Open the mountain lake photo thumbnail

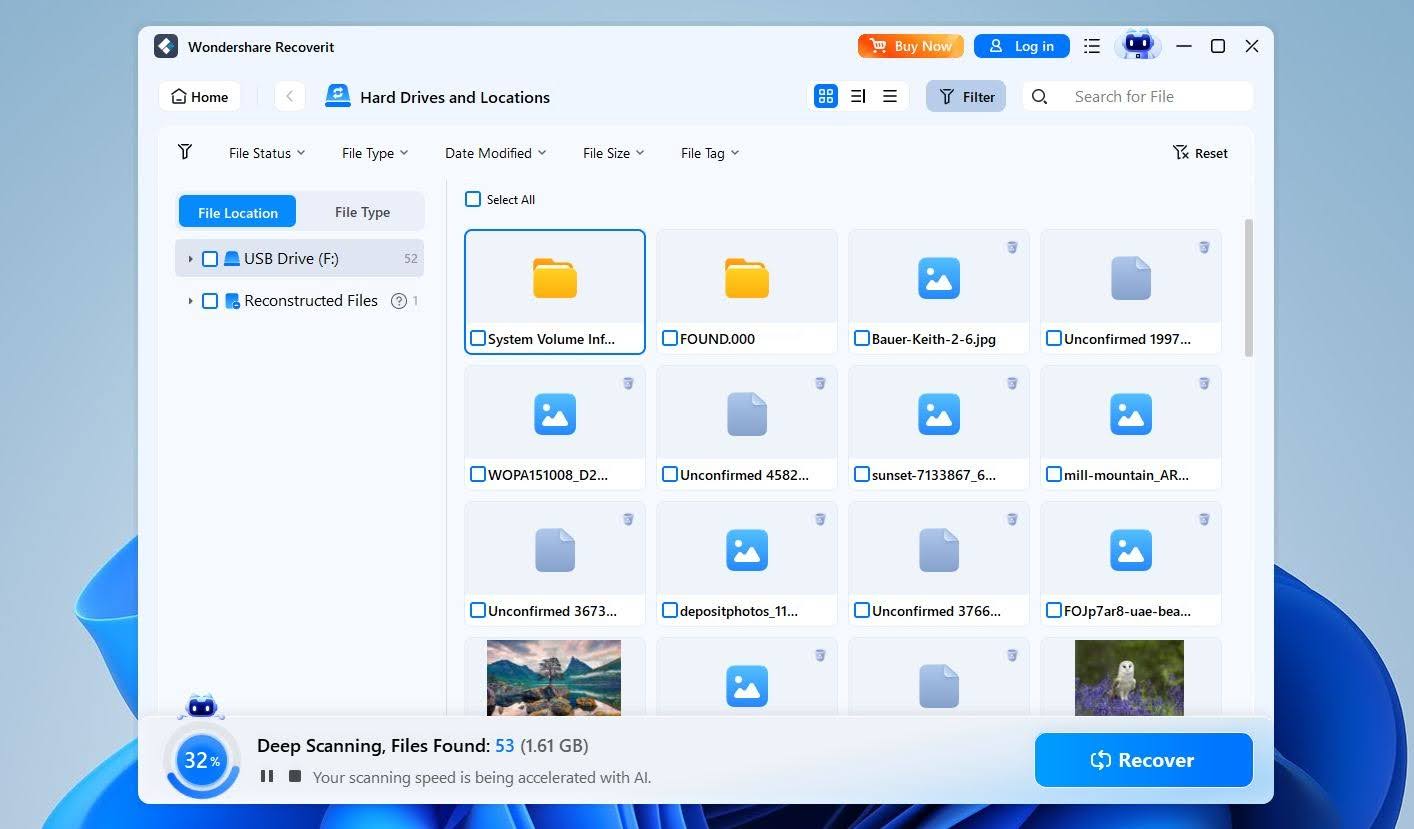[554, 677]
